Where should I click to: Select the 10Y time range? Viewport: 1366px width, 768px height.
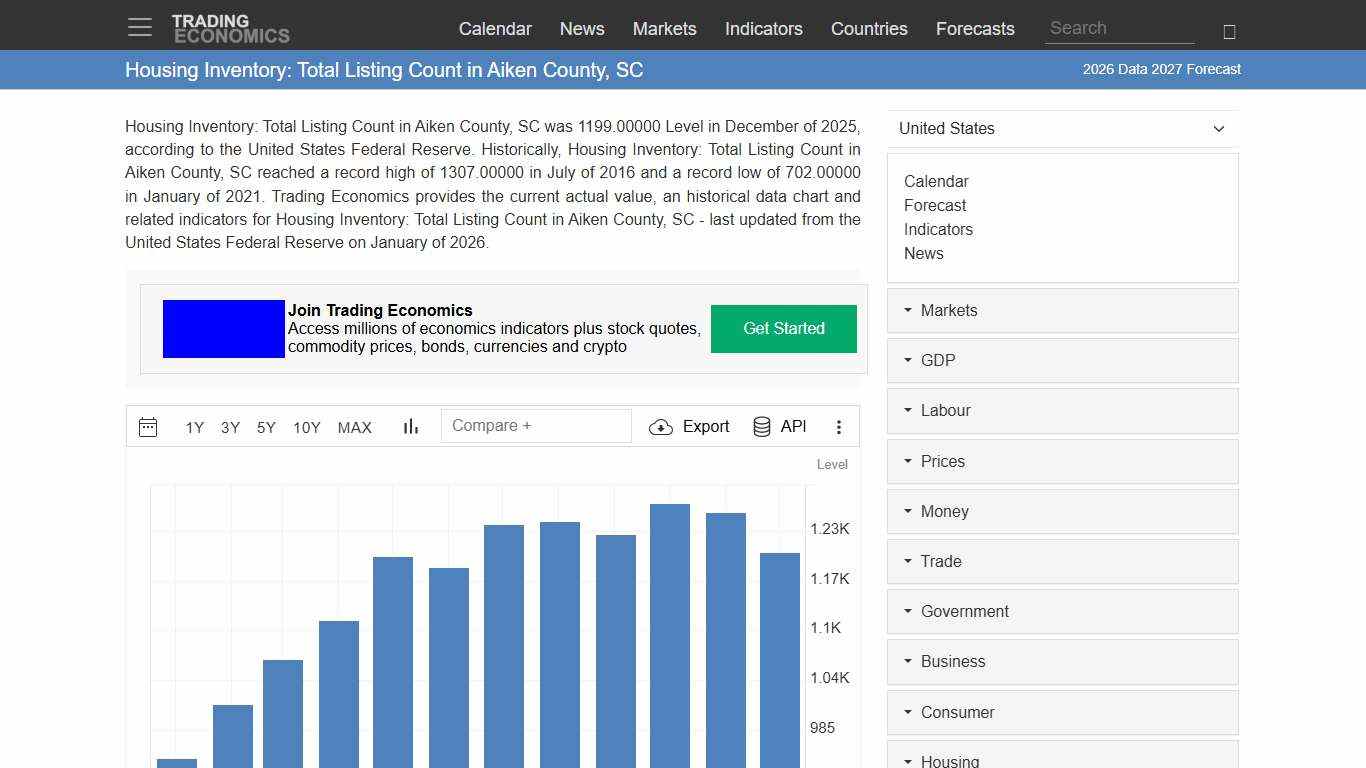[306, 427]
